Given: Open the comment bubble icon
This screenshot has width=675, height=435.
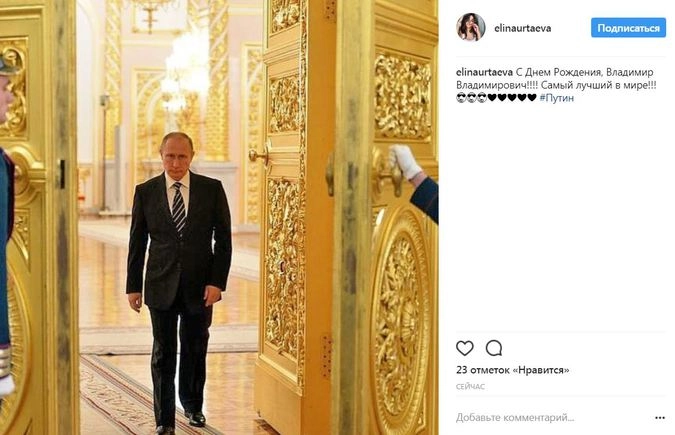Looking at the screenshot, I should coord(494,348).
